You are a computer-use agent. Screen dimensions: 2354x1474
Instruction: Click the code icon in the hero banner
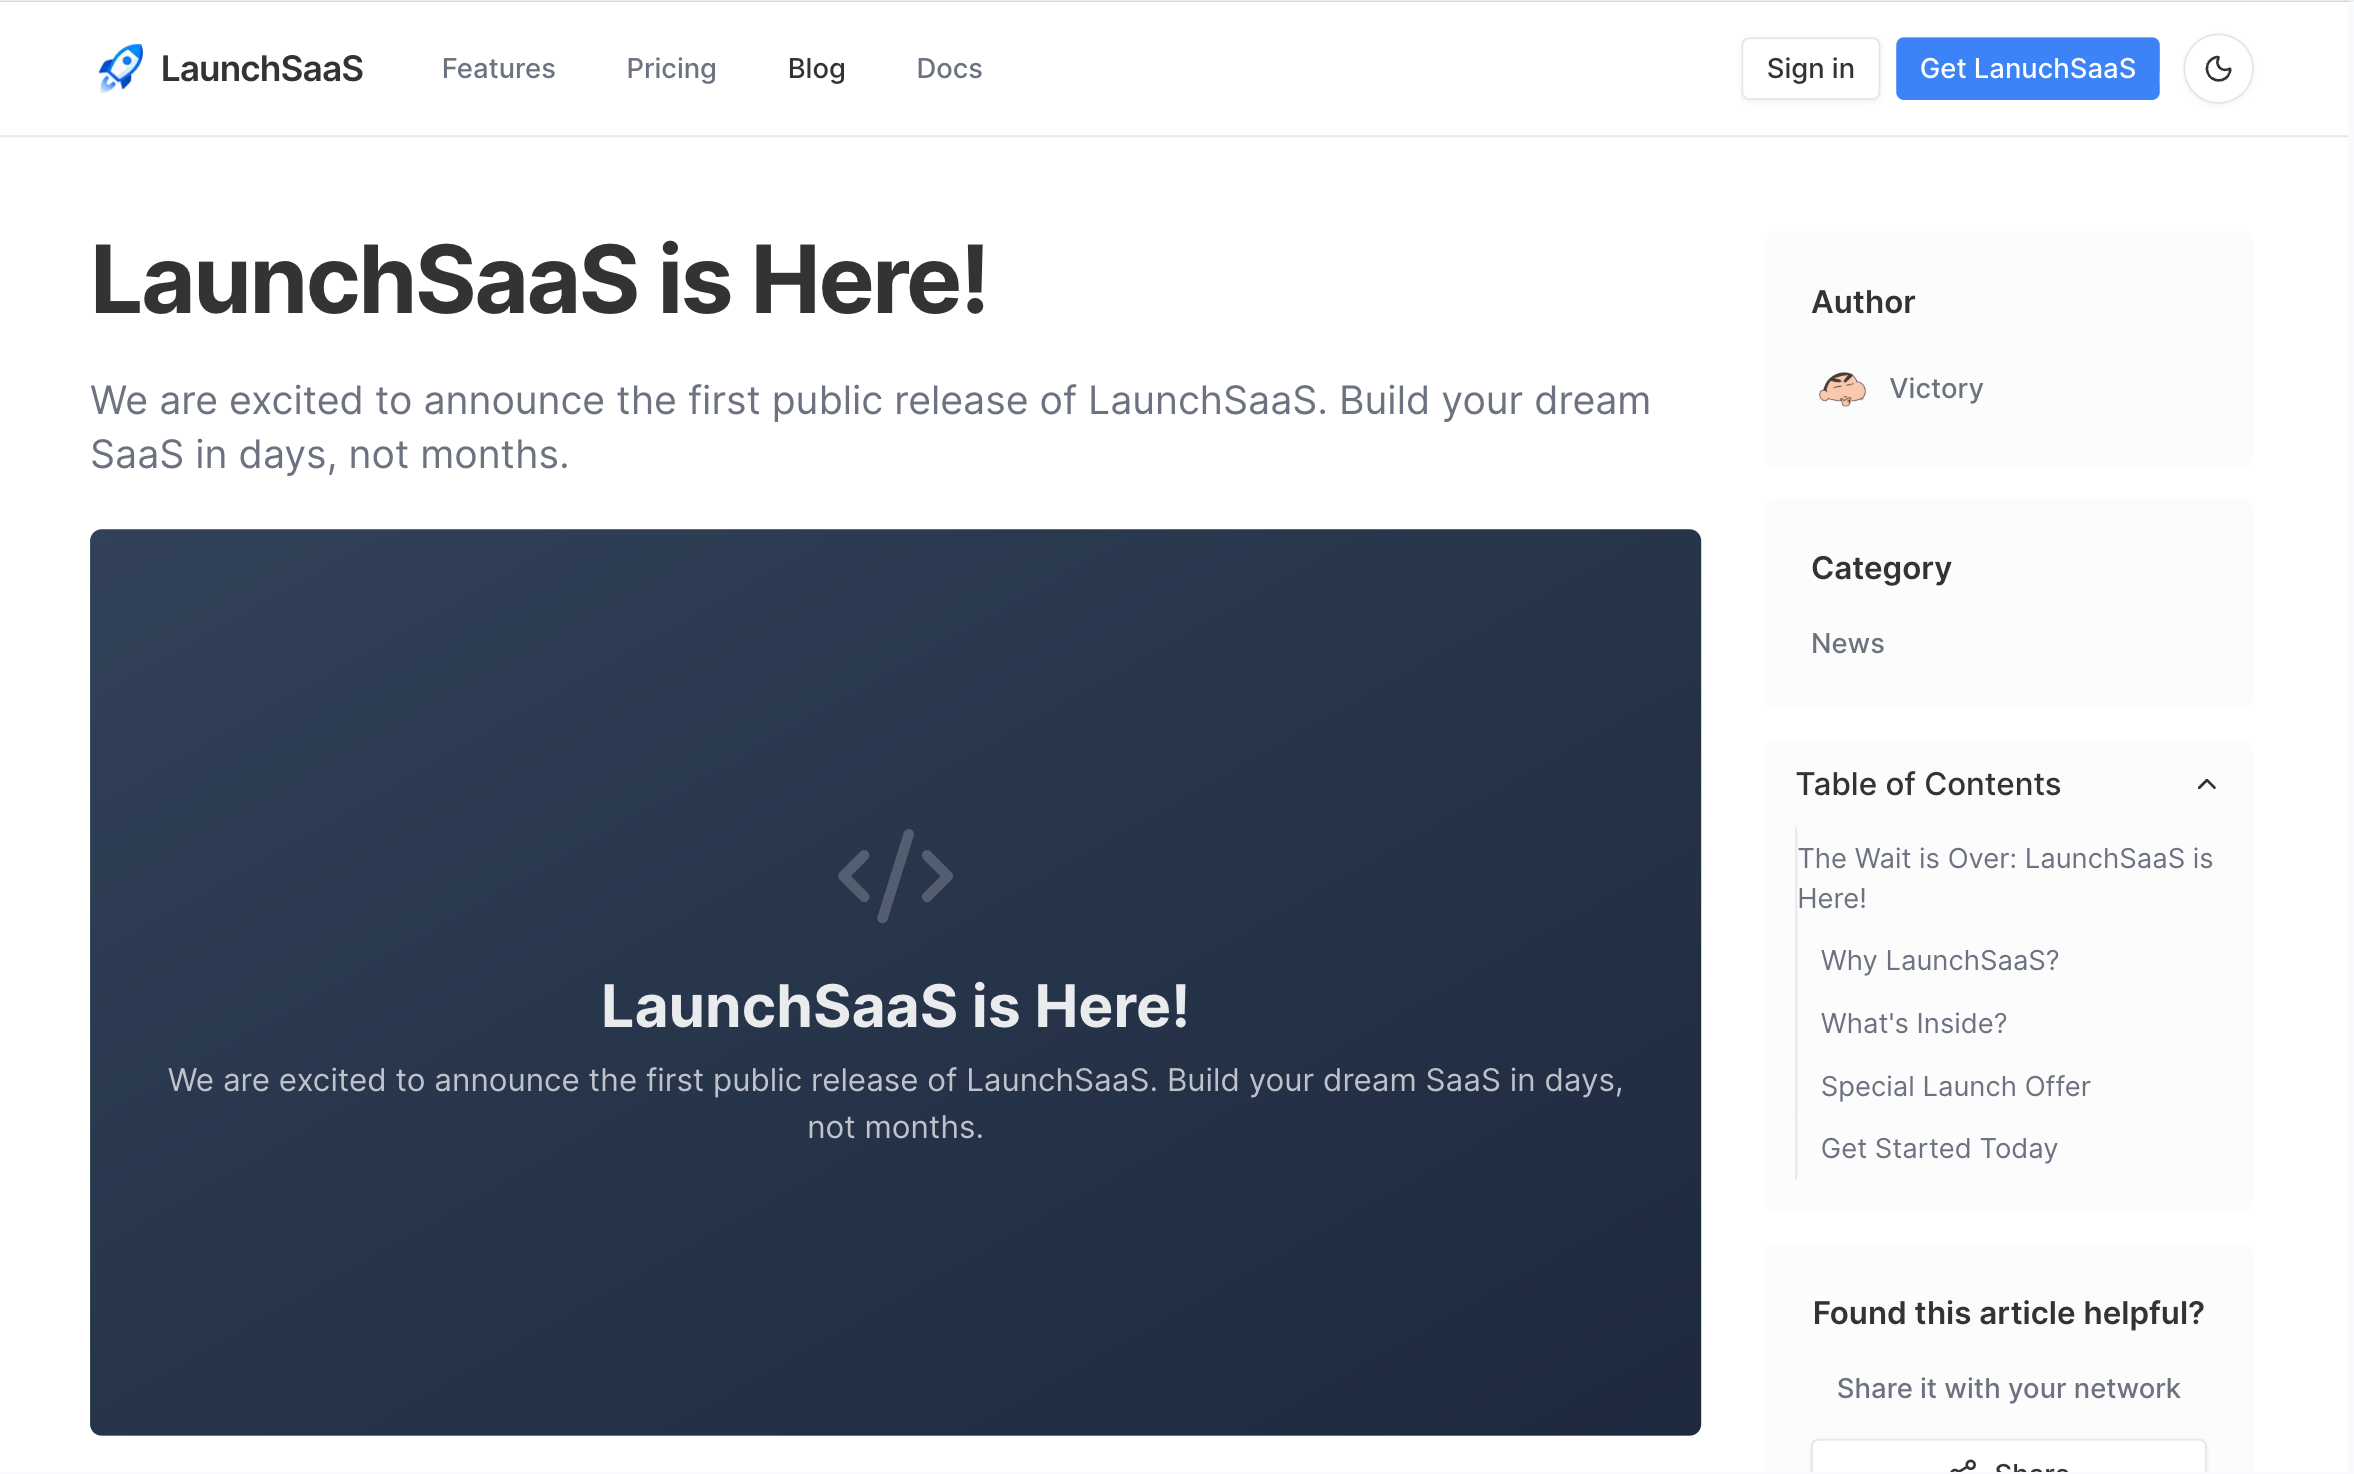894,874
